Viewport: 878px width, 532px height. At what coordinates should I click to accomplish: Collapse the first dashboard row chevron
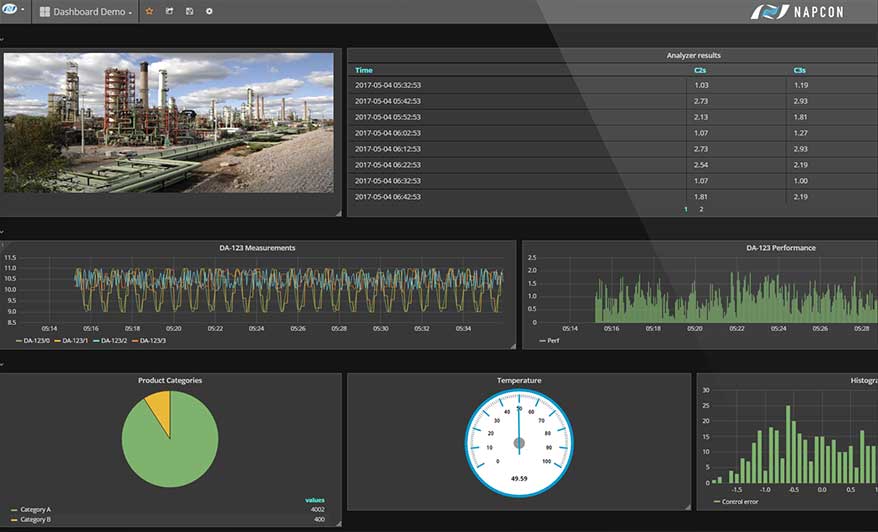coord(3,40)
